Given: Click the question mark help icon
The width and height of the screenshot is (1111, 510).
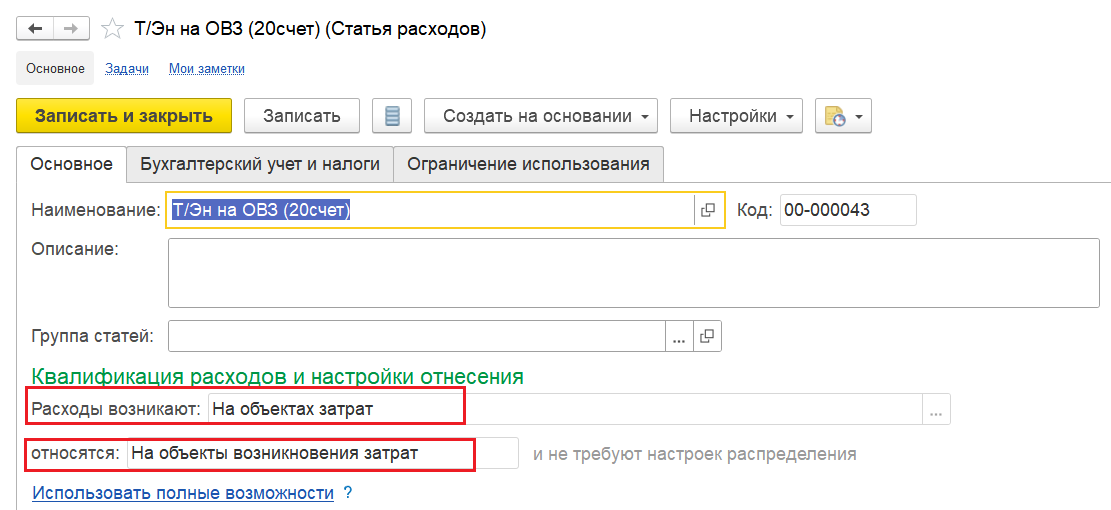Looking at the screenshot, I should pos(347,492).
